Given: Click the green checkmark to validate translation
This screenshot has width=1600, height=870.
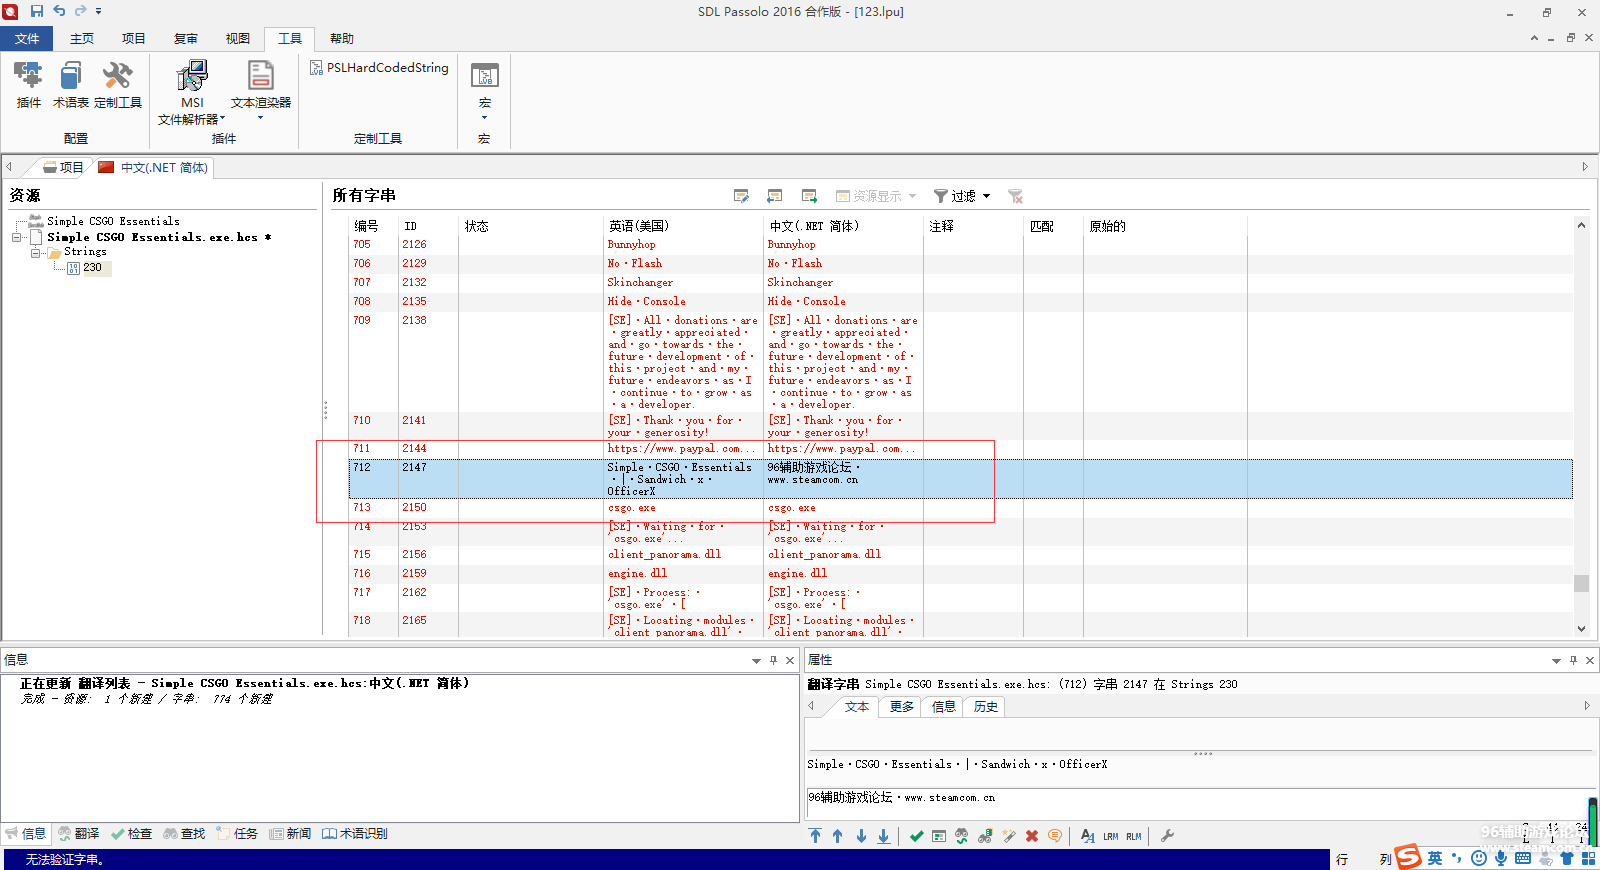Looking at the screenshot, I should click(916, 836).
